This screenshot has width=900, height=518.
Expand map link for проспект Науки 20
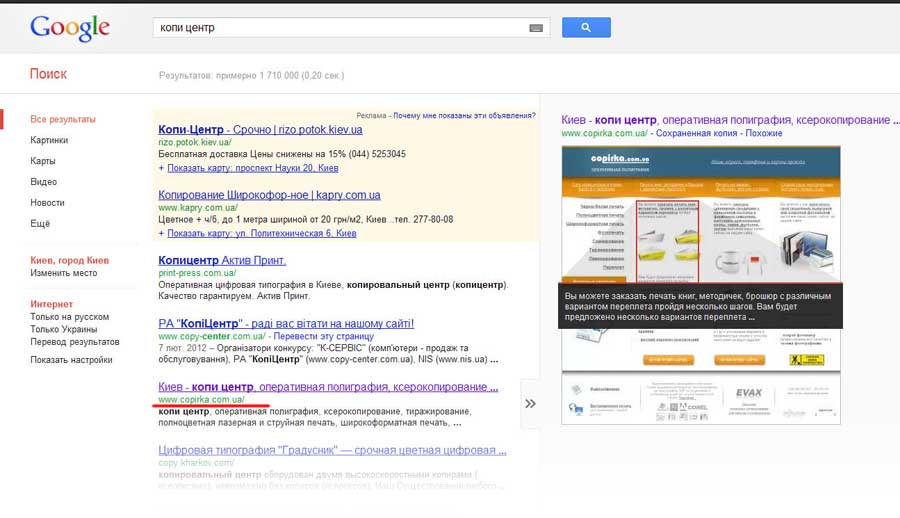click(x=253, y=168)
